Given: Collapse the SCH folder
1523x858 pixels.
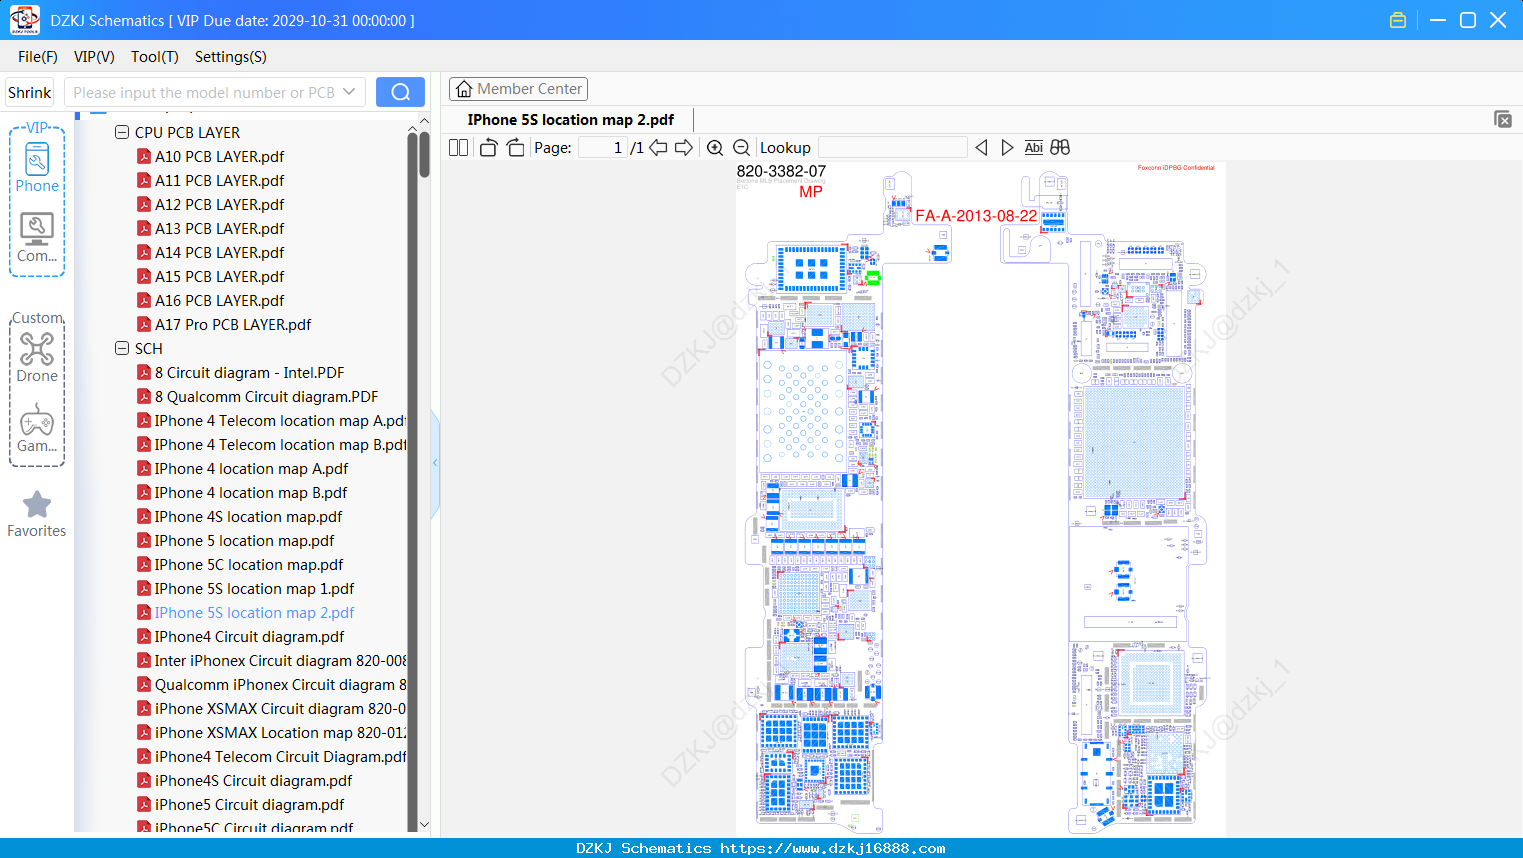Looking at the screenshot, I should pos(122,348).
